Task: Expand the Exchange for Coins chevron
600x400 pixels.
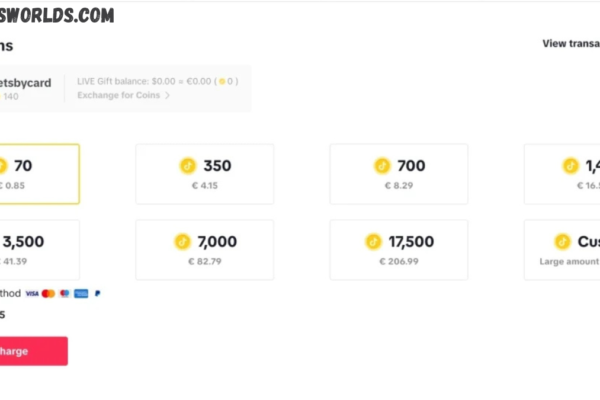Action: (x=167, y=95)
